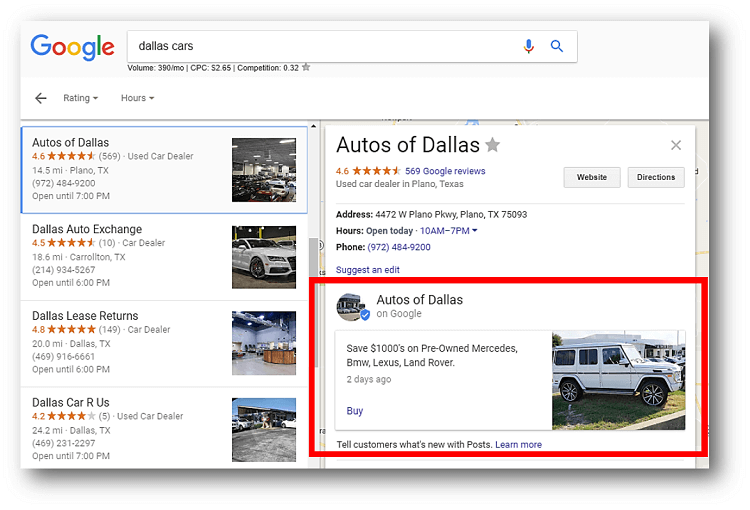The height and width of the screenshot is (510, 750).
Task: Click the Google logo
Action: 72,47
